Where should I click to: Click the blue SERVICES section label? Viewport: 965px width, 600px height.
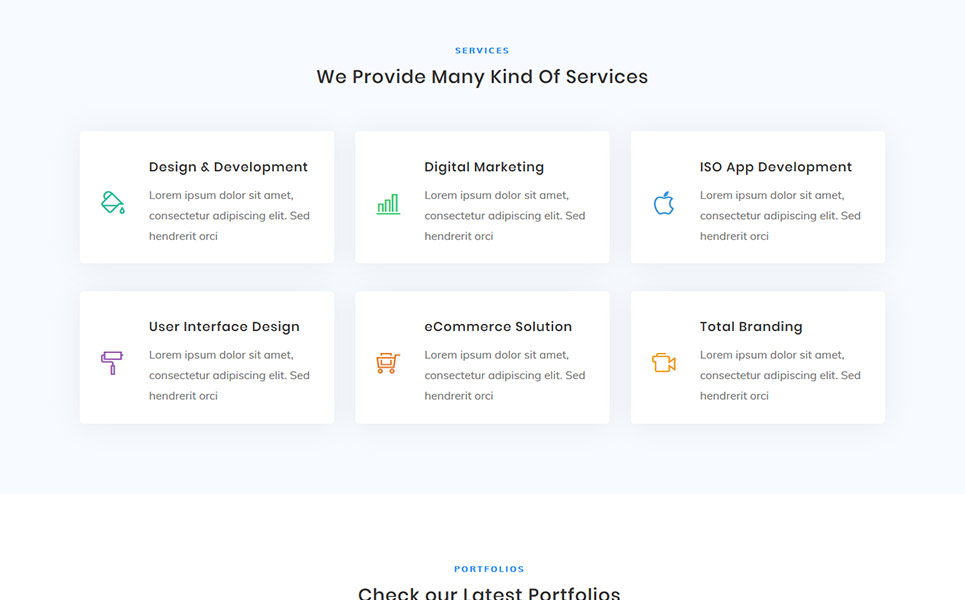482,50
